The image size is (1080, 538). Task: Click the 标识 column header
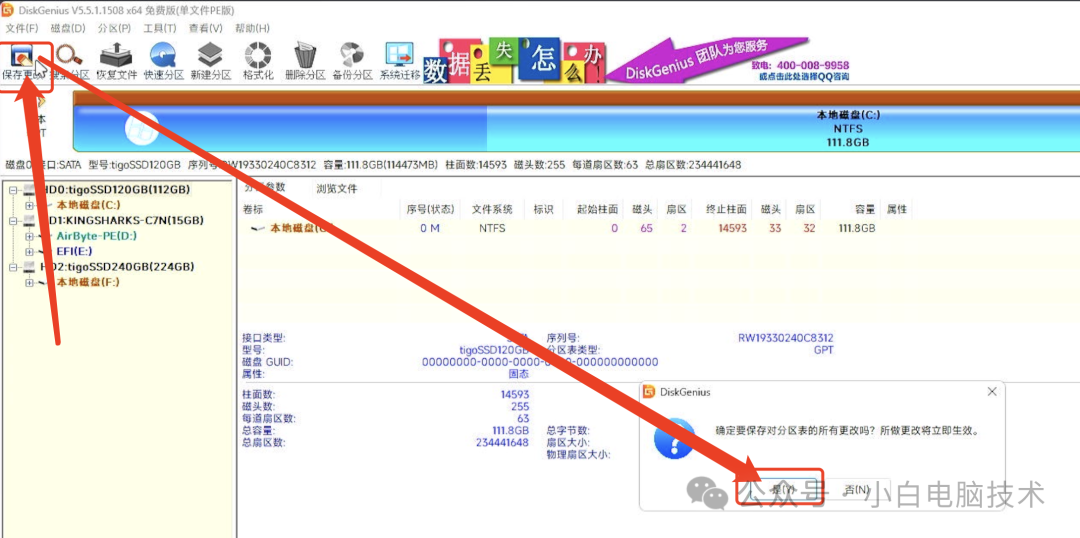[x=543, y=209]
